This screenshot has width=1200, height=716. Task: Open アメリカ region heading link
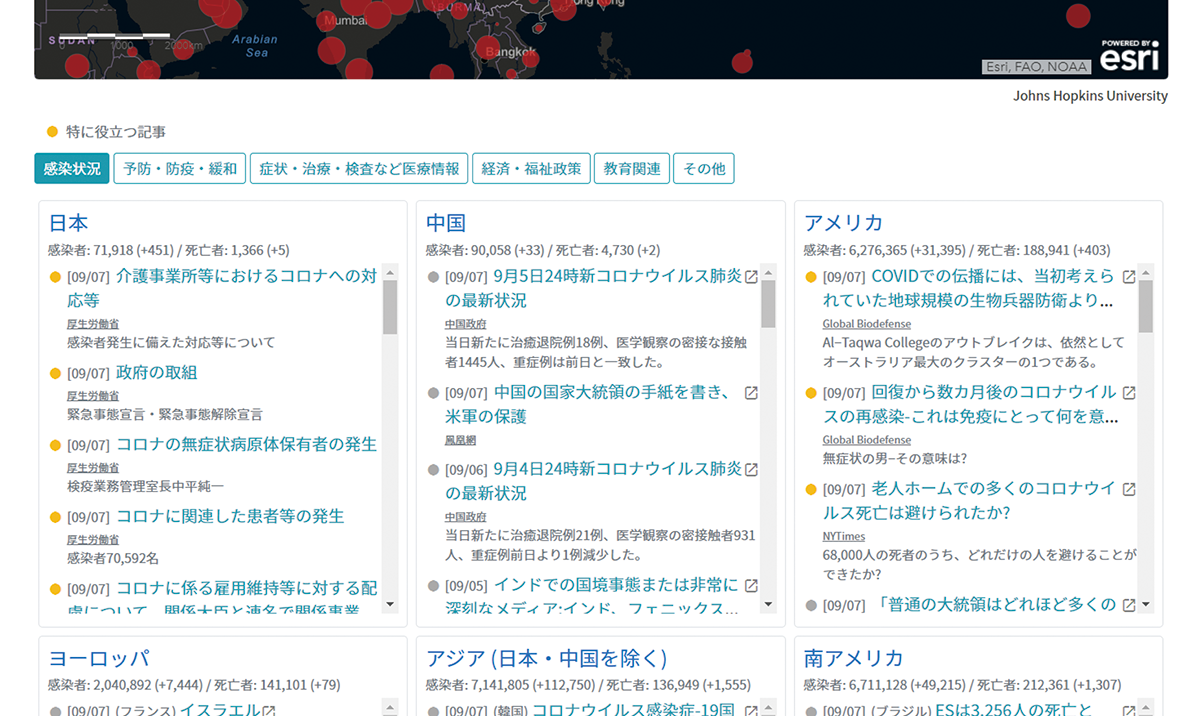pos(844,223)
